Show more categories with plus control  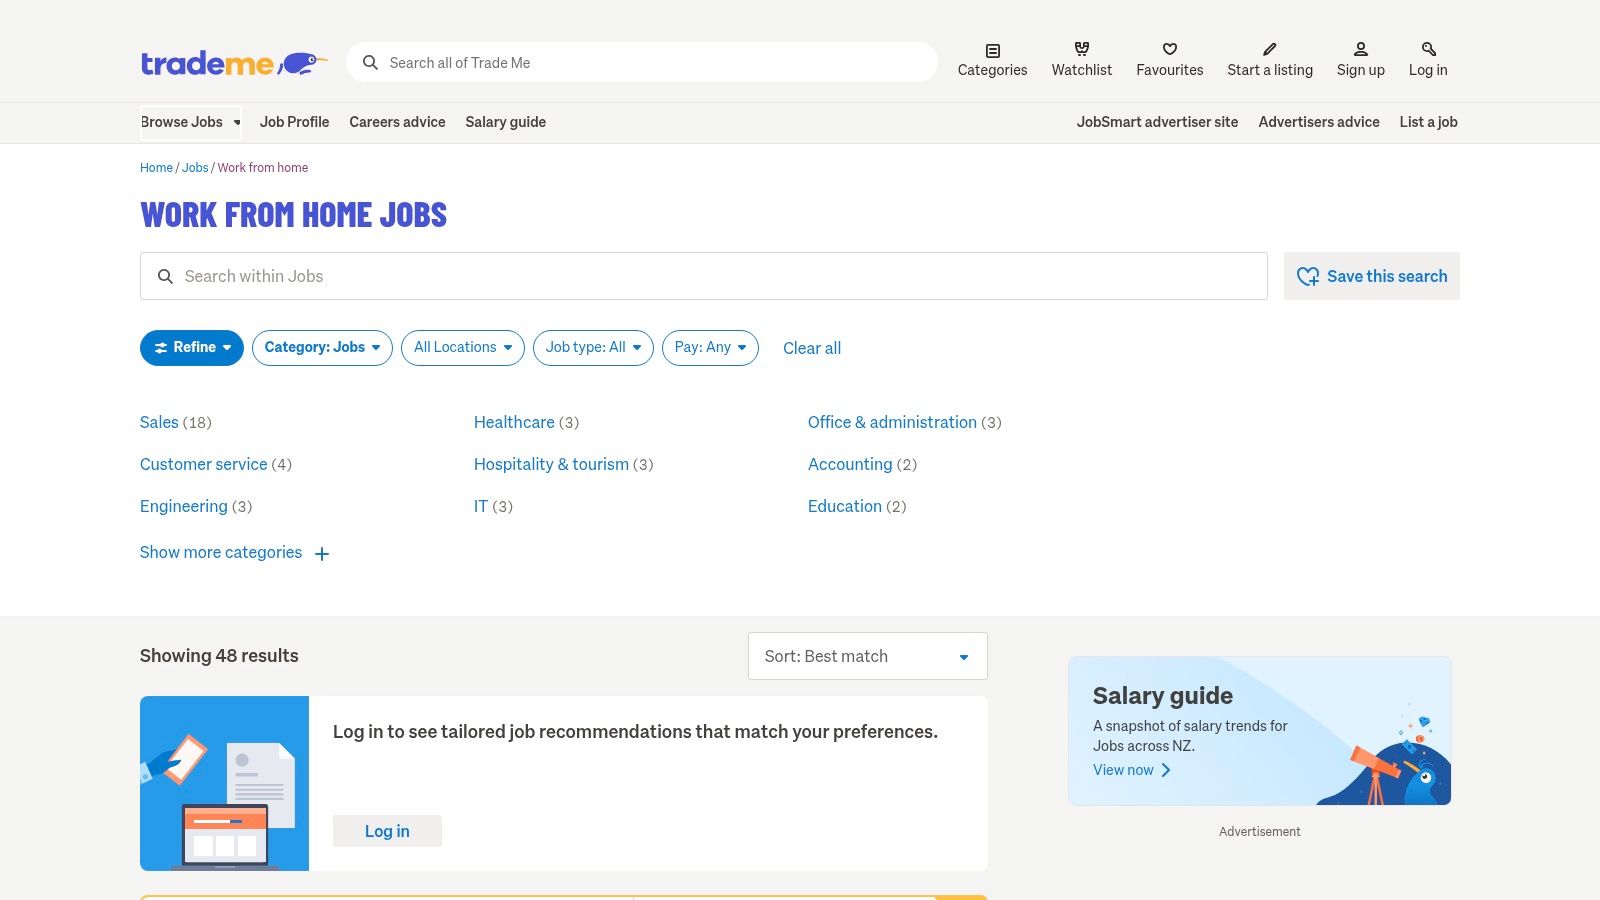pyautogui.click(x=221, y=552)
